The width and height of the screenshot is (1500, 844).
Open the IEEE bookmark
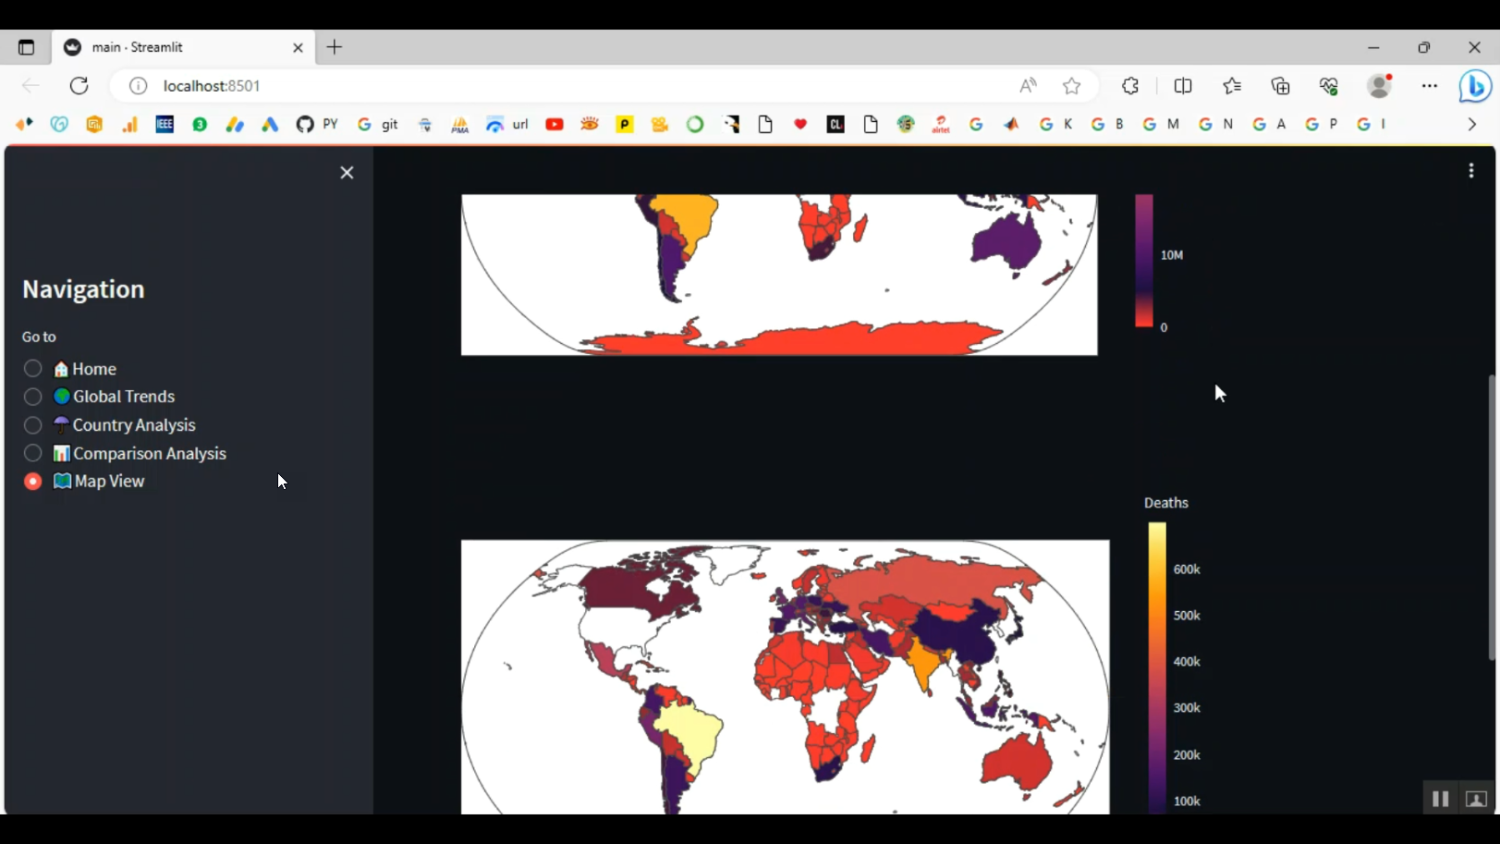165,124
